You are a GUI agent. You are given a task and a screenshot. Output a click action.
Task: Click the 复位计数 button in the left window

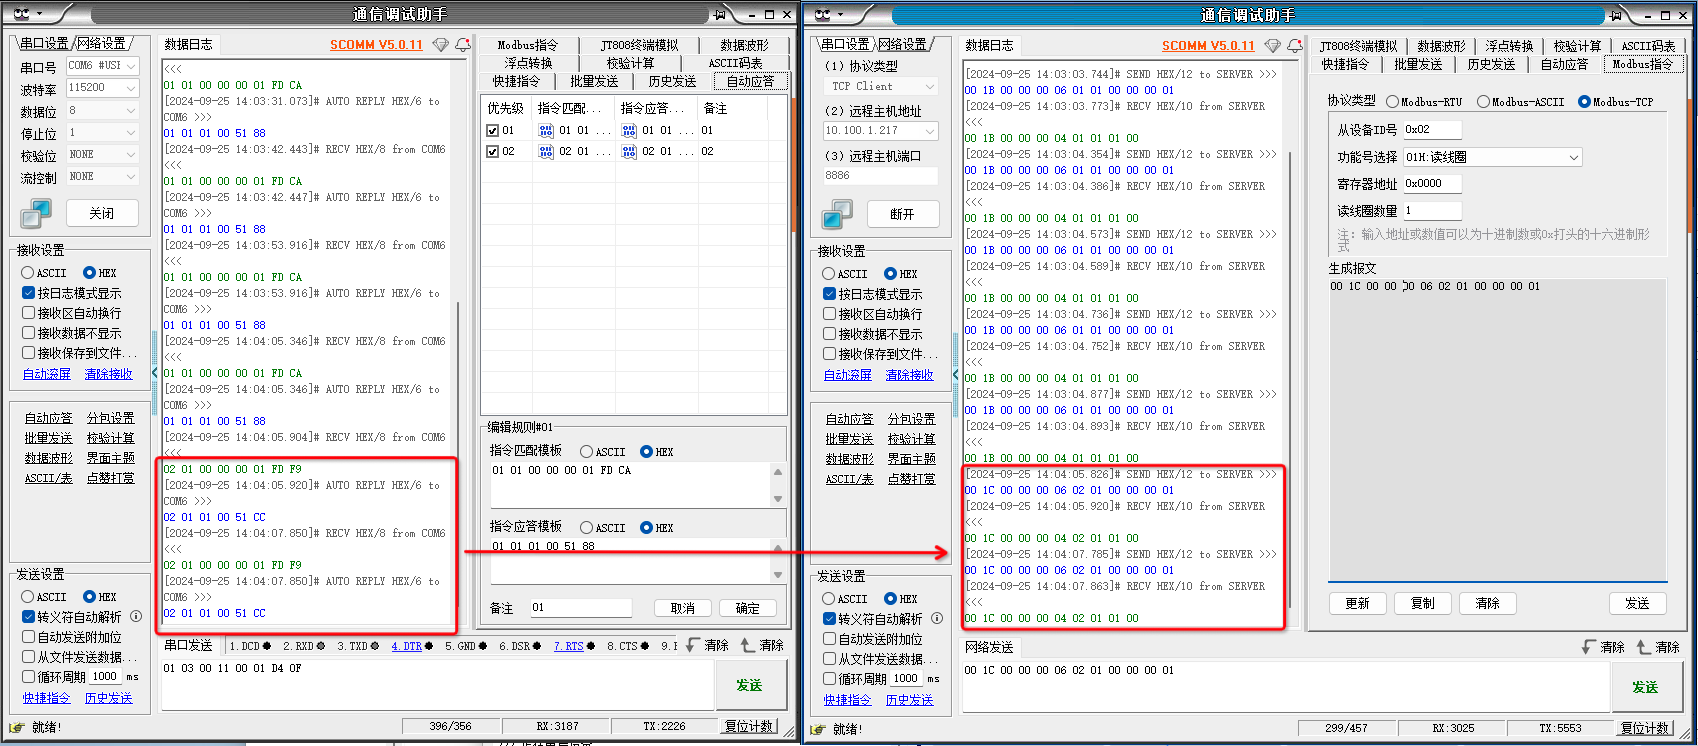749,726
